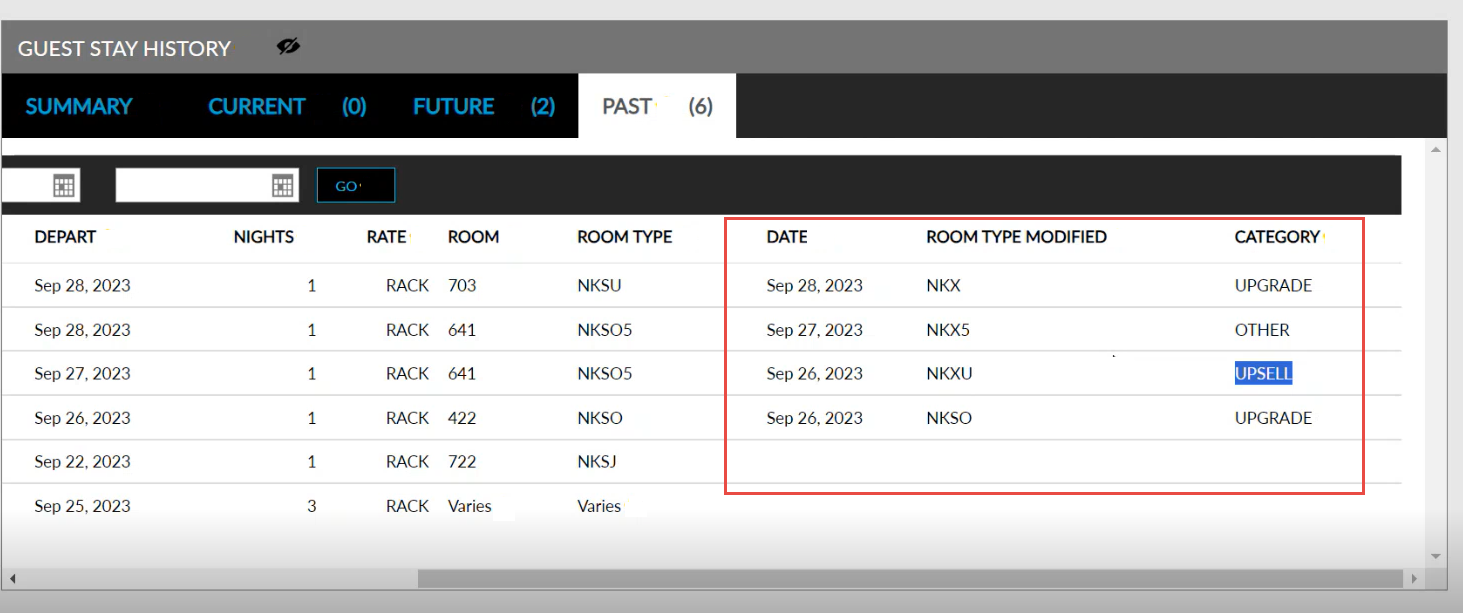The width and height of the screenshot is (1463, 613).
Task: Sort by the DEPART column header
Action: coord(65,237)
